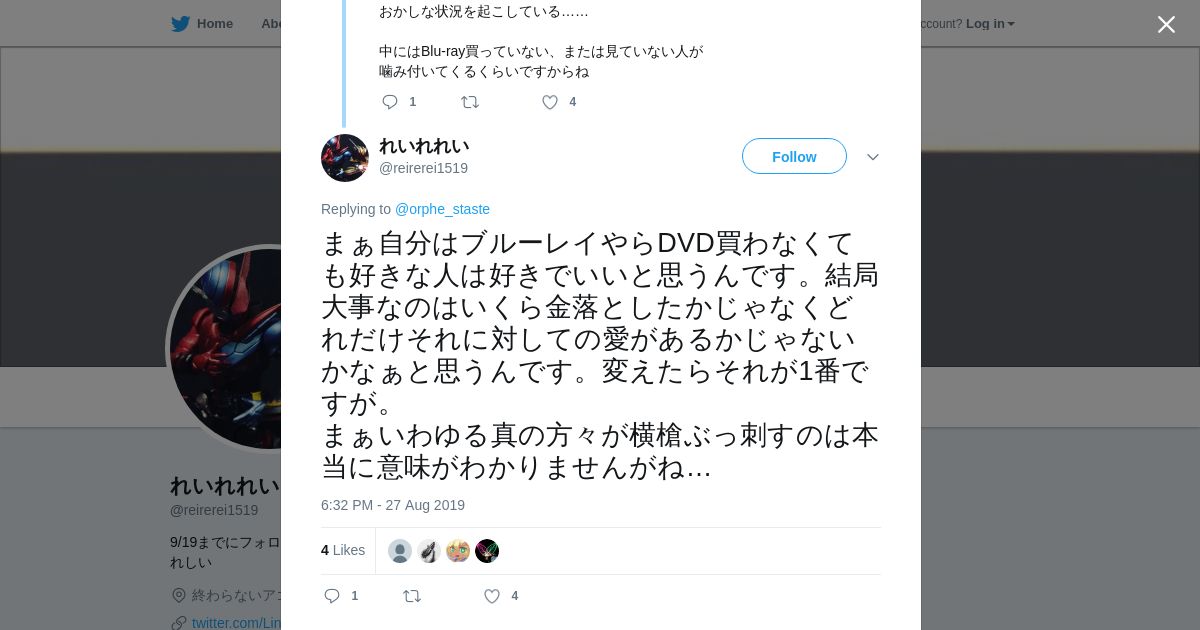The height and width of the screenshot is (630, 1200).
Task: Click the last liker's dark avatar
Action: [x=487, y=551]
